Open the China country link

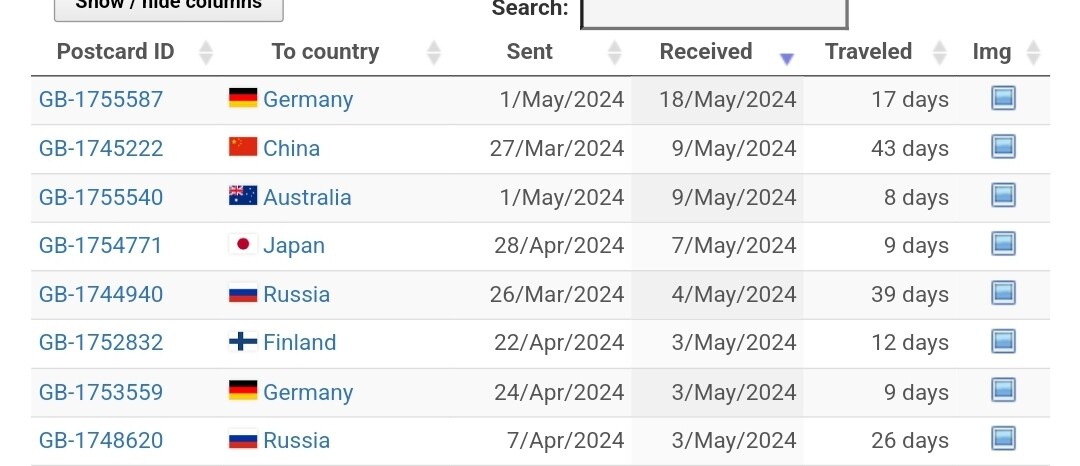[291, 149]
